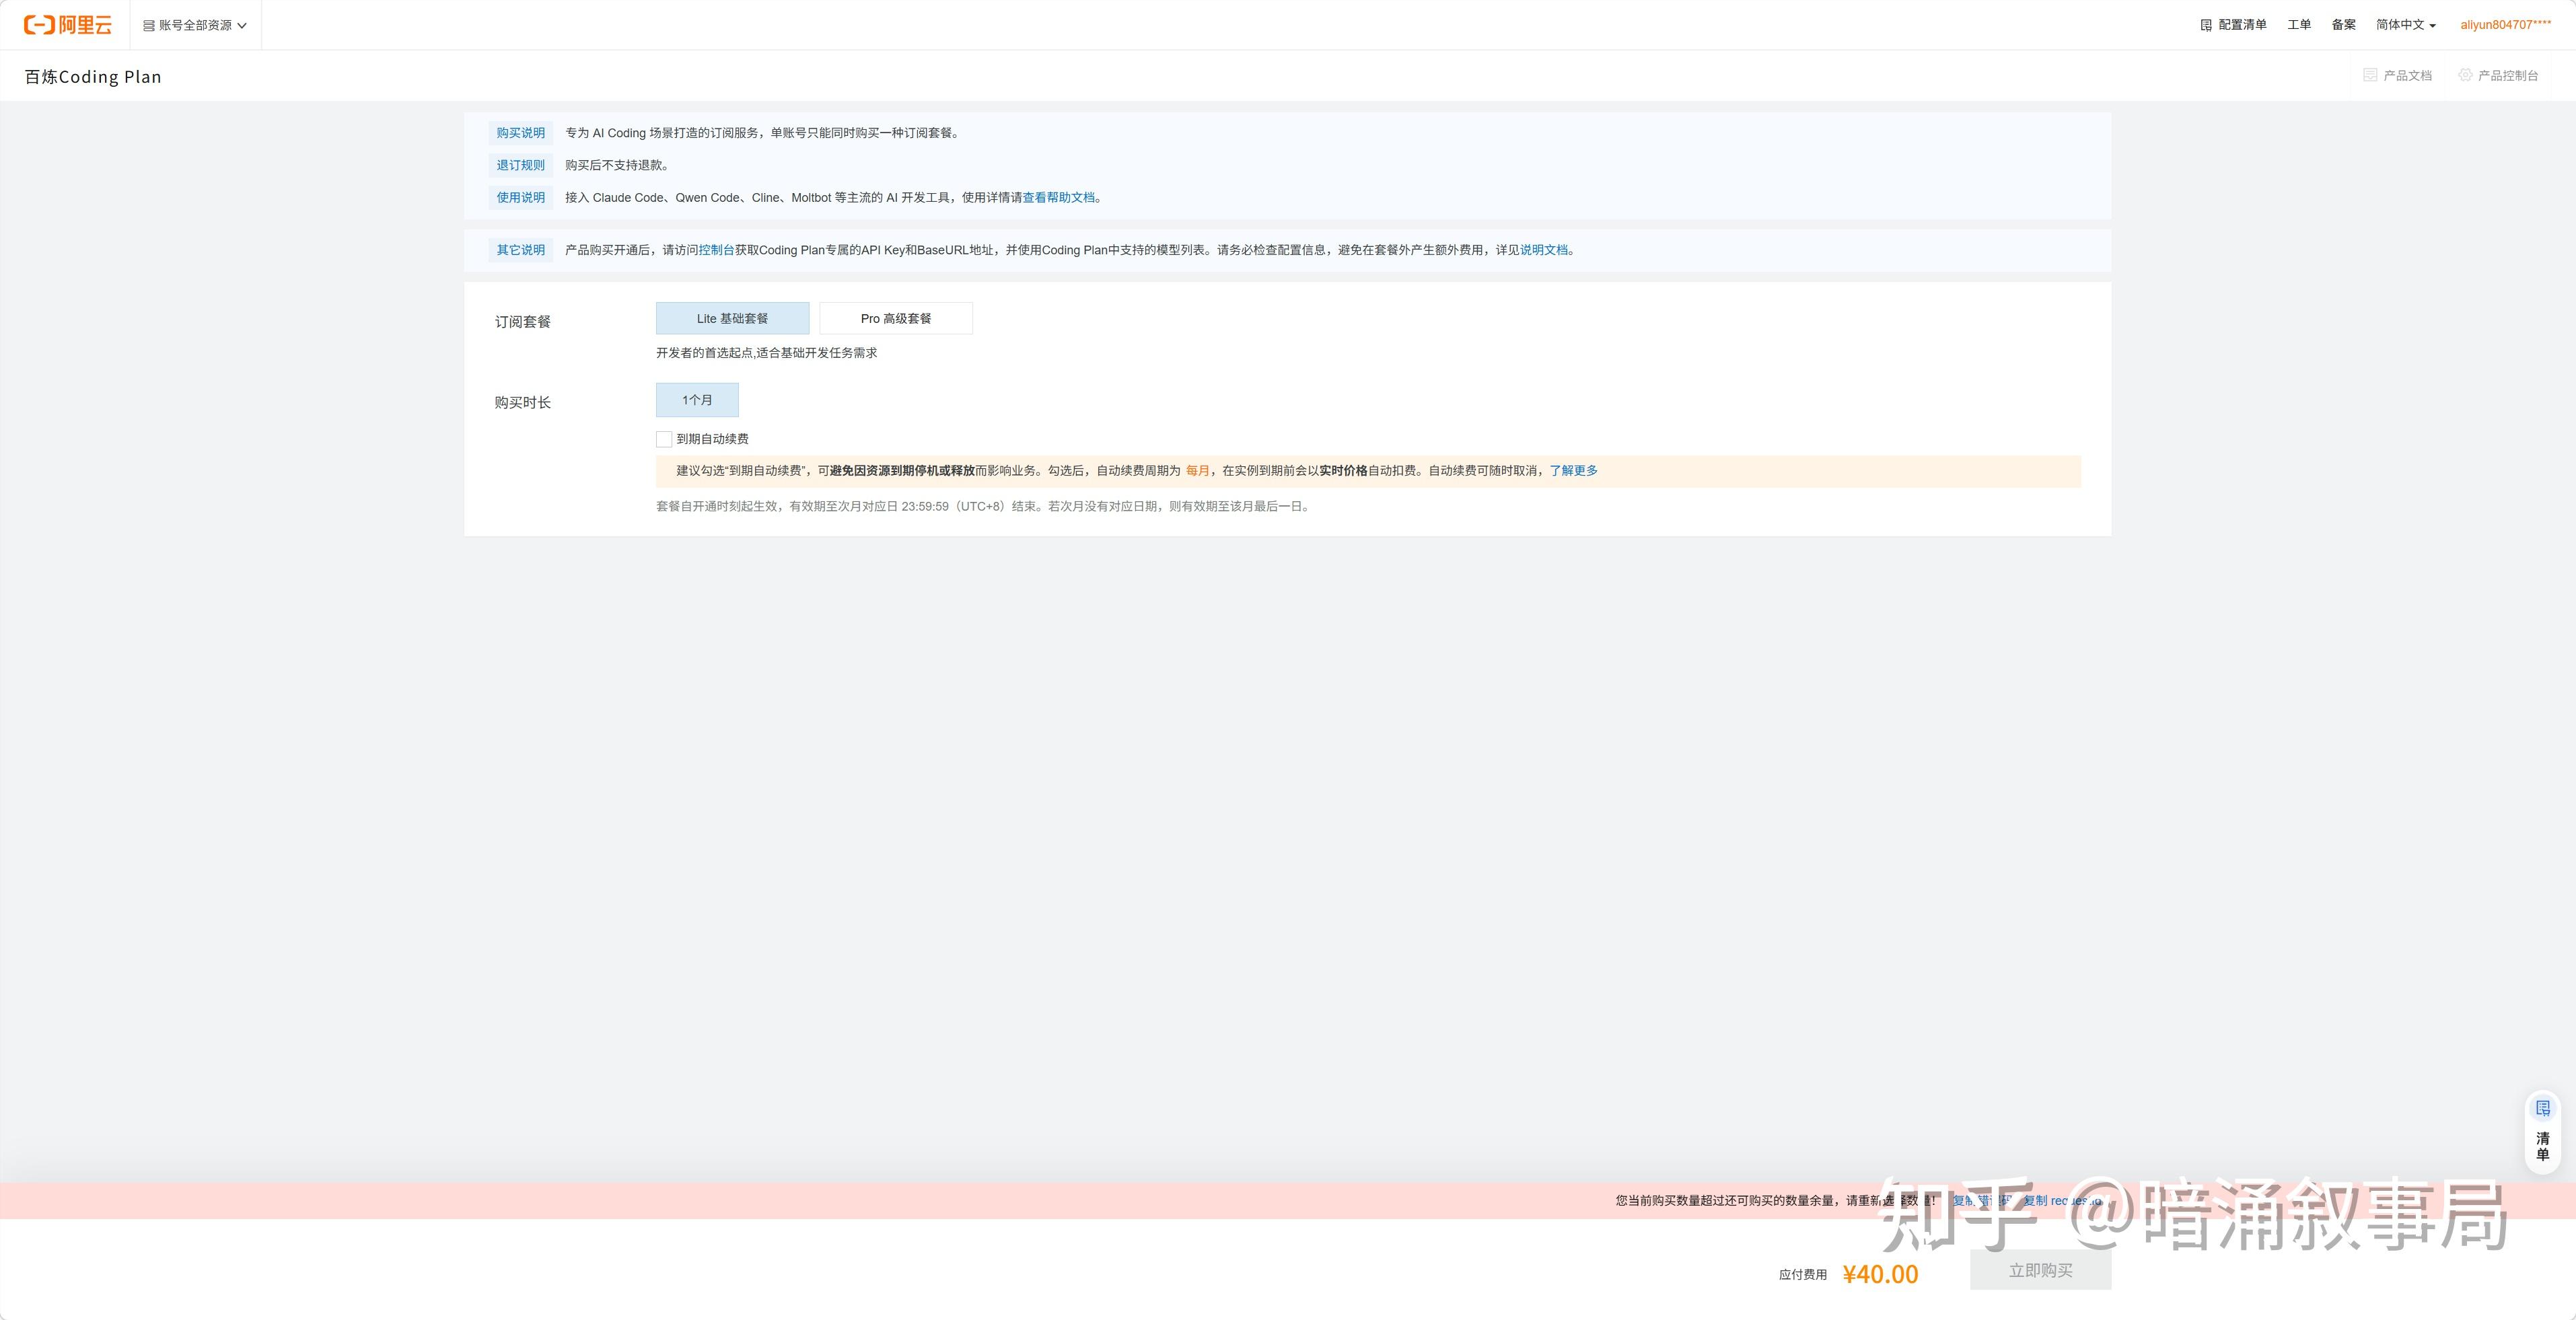Screen dimensions: 2576x1320
Task: Open 查看帮助文档 link
Action: tap(1058, 198)
